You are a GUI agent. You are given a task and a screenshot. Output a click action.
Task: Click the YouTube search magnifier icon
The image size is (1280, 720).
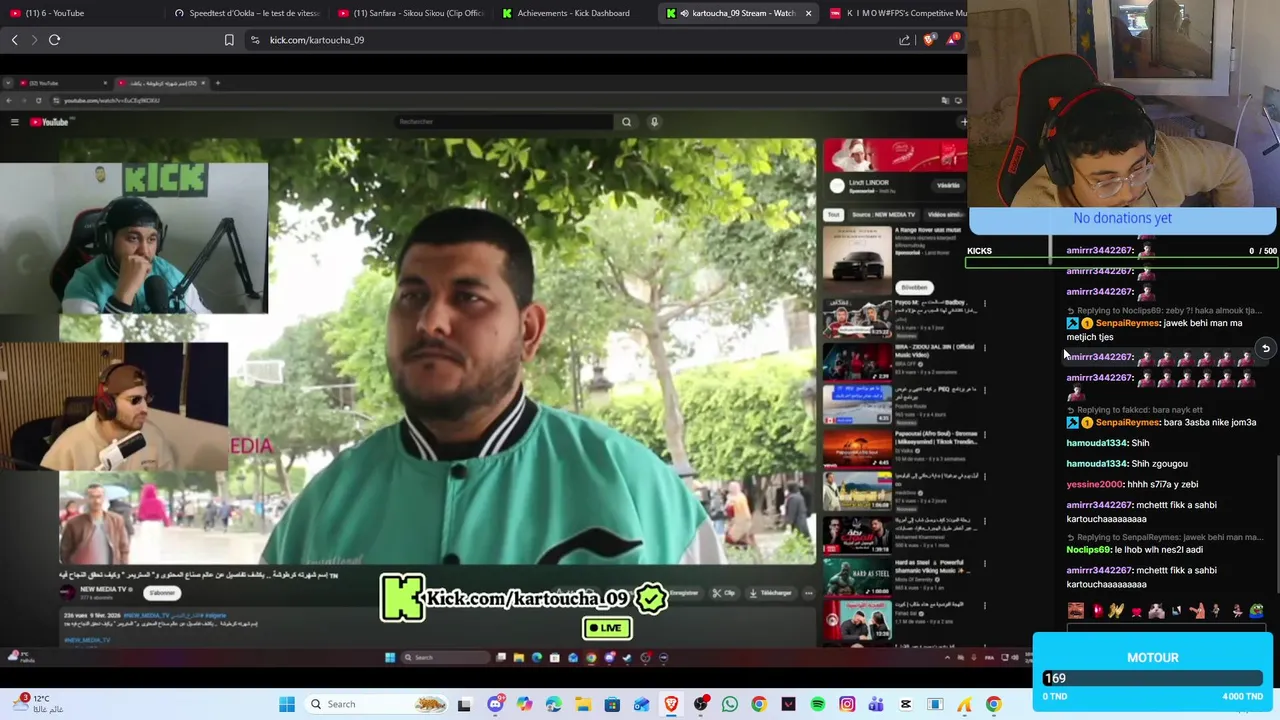tap(626, 122)
